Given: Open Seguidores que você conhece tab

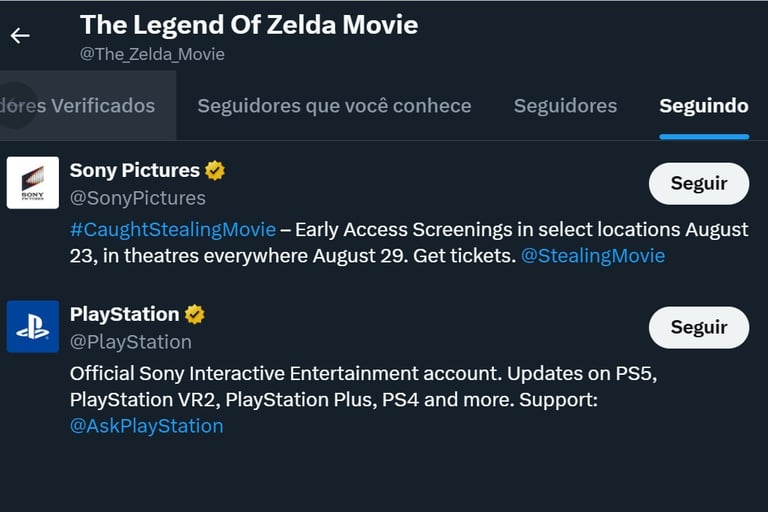Looking at the screenshot, I should (x=335, y=106).
